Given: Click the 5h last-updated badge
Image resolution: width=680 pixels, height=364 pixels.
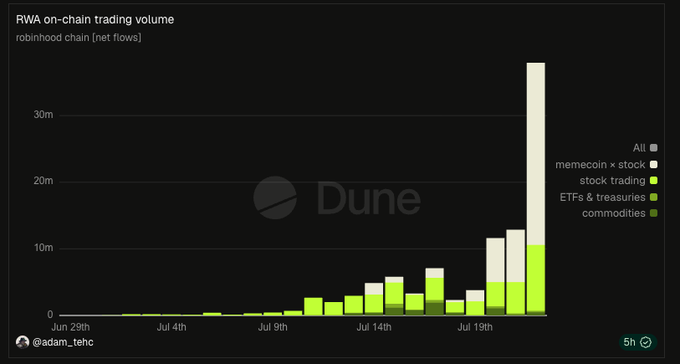Looking at the screenshot, I should coord(638,342).
